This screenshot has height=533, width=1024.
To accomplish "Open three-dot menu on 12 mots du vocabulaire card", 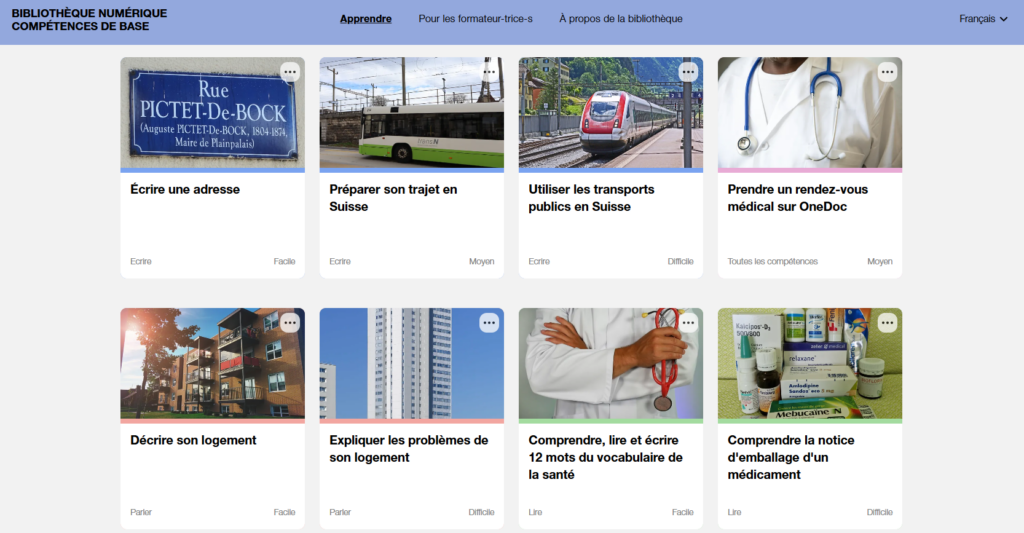I will click(688, 323).
